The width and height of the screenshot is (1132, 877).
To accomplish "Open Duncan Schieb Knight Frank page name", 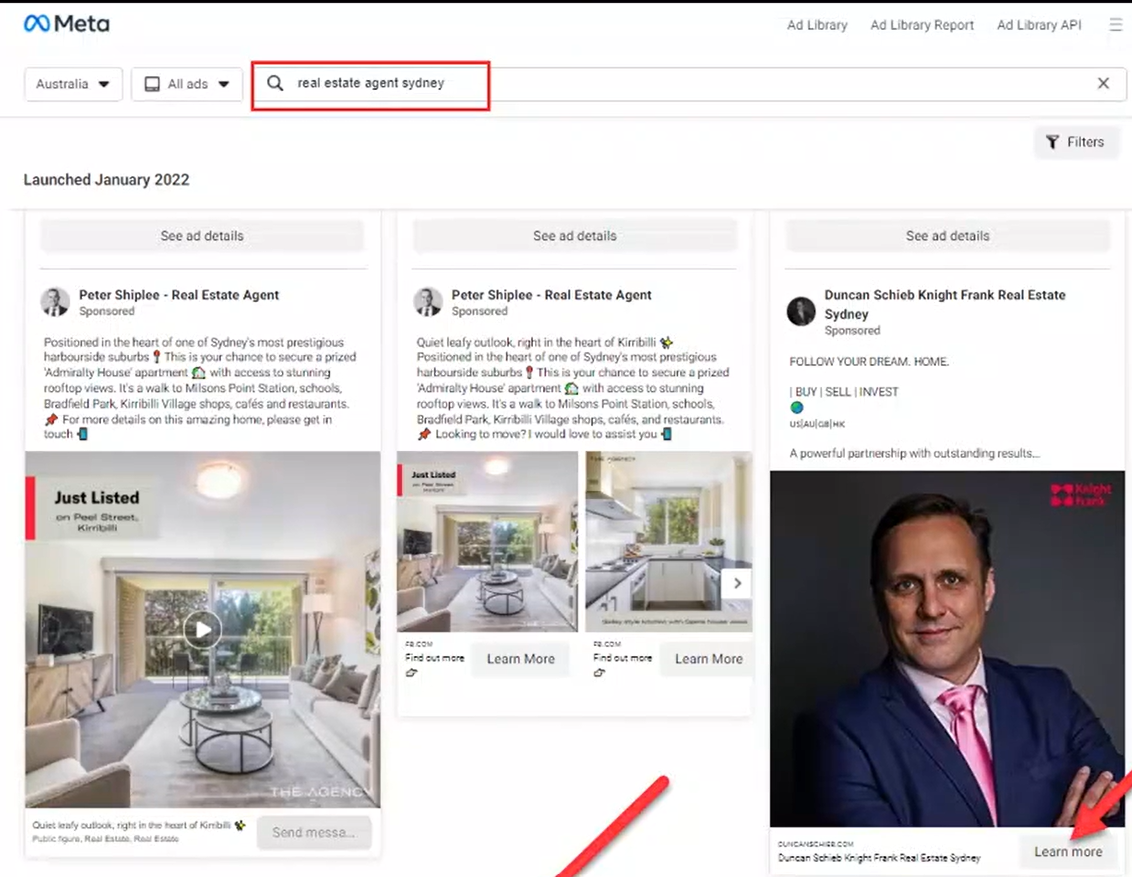I will pyautogui.click(x=944, y=305).
